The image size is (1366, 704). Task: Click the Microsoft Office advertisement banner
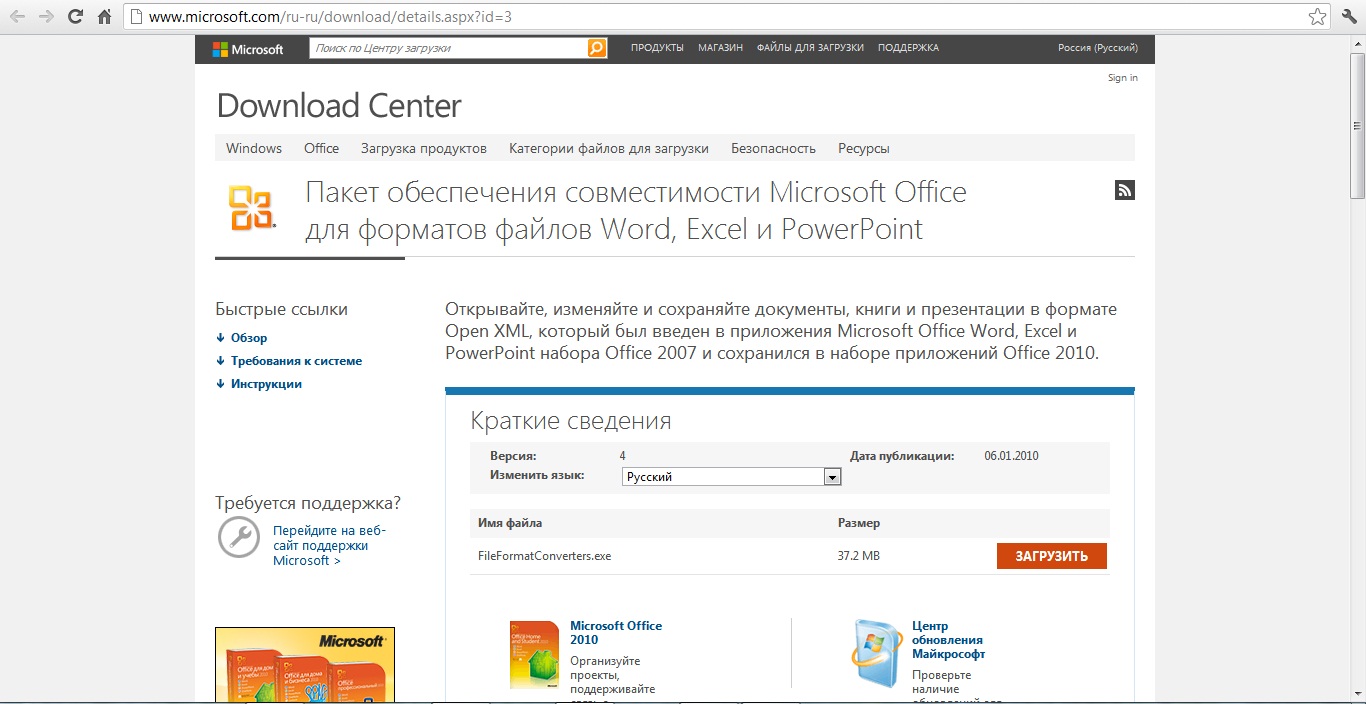coord(305,665)
